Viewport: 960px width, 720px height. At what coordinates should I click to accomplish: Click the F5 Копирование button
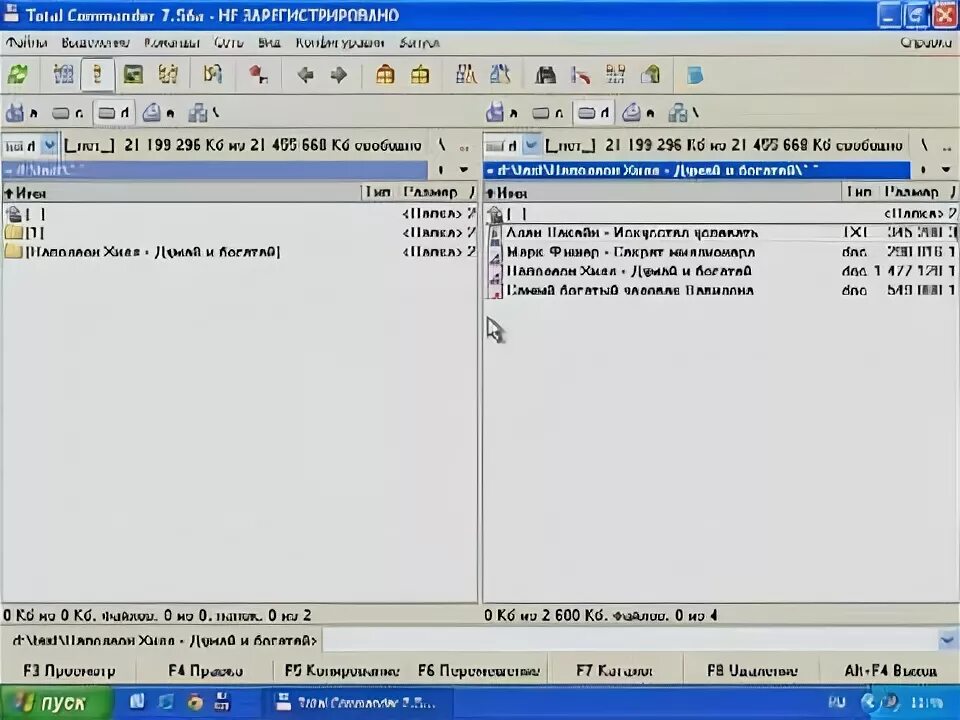(x=342, y=671)
